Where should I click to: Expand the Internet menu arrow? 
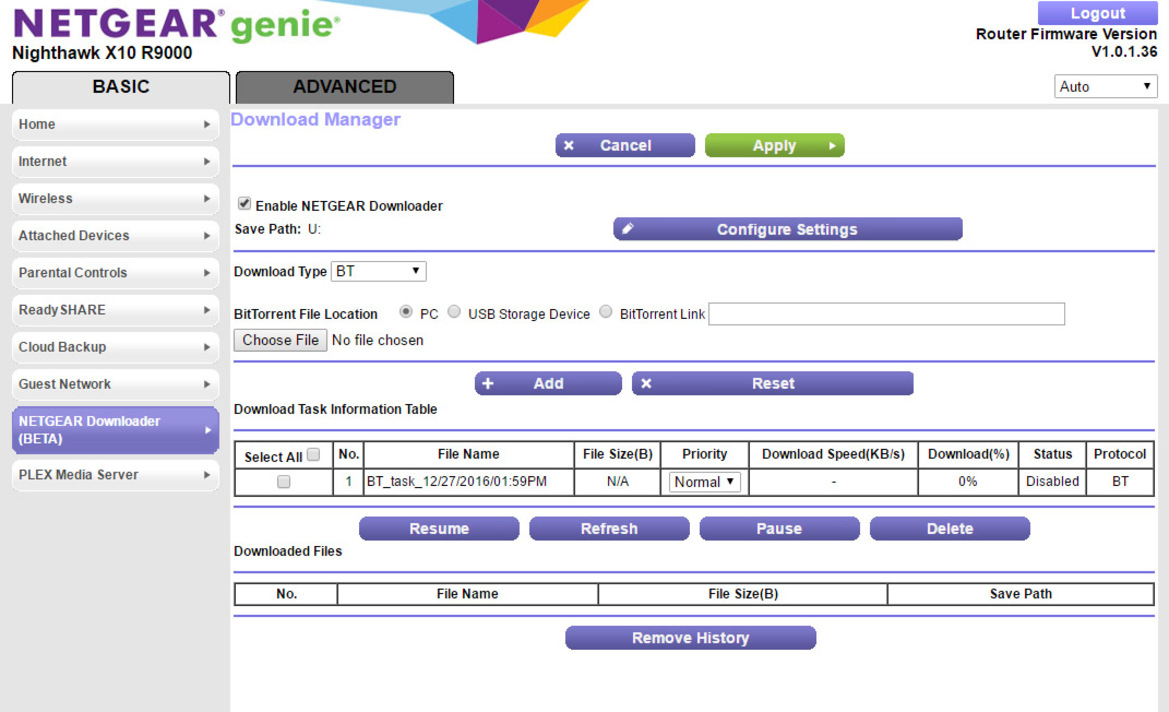[x=207, y=162]
